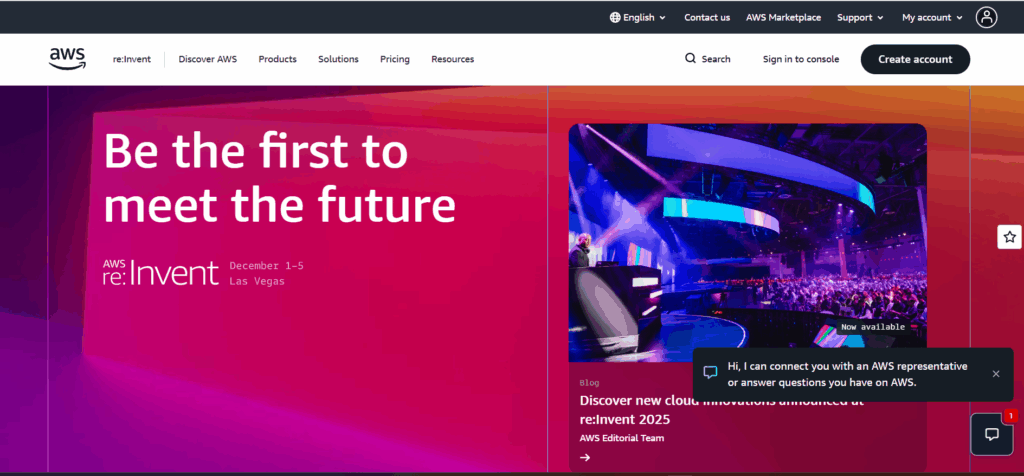Viewport: 1024px width, 476px height.
Task: Click the AWS logo
Action: (67, 59)
